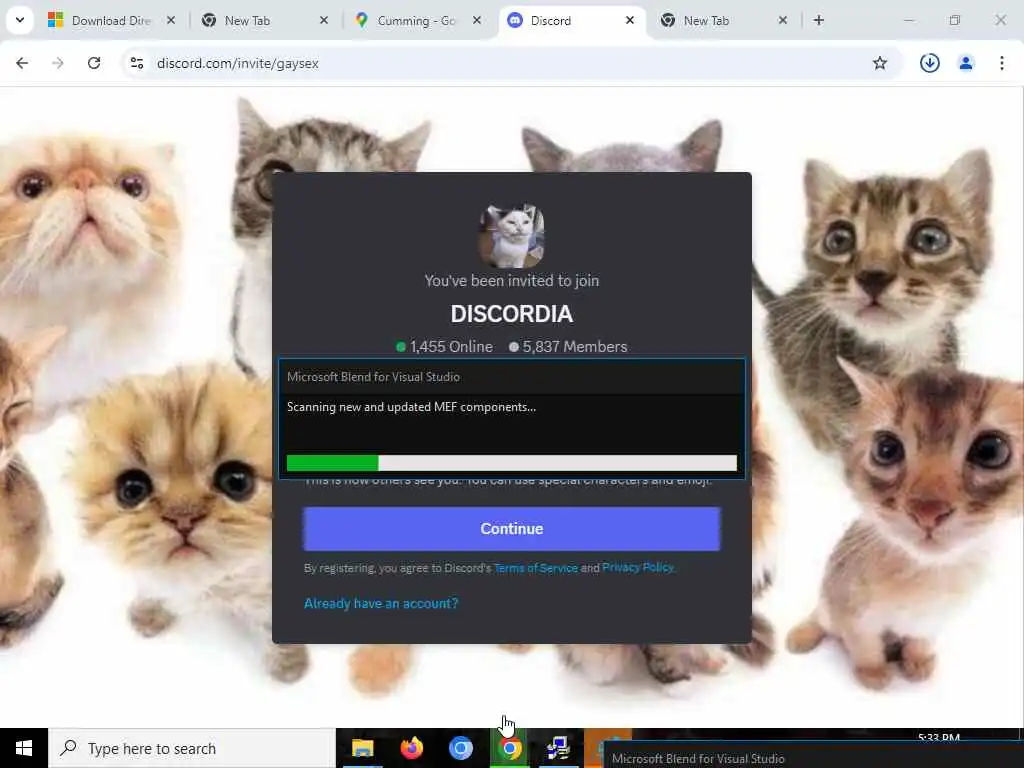Click the Blend for Visual Studio taskbar preview
The width and height of the screenshot is (1024, 768).
coord(813,756)
